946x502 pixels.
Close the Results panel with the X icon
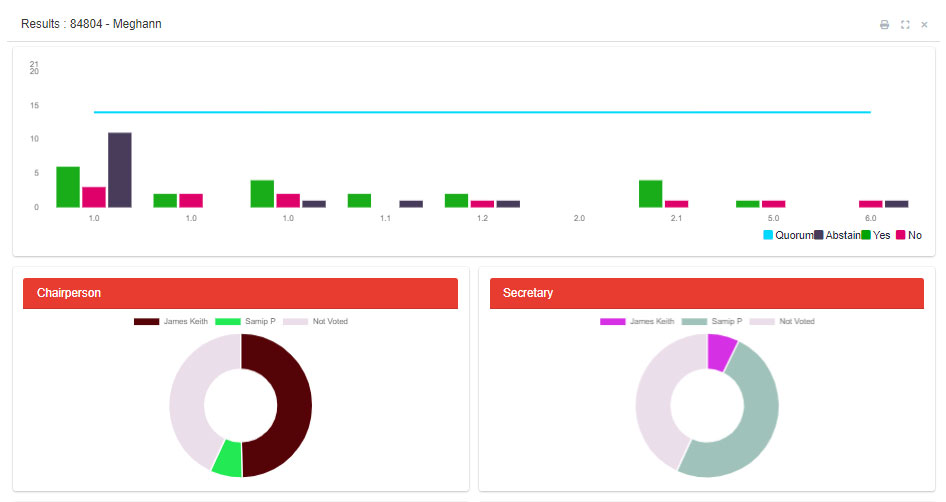coord(924,25)
